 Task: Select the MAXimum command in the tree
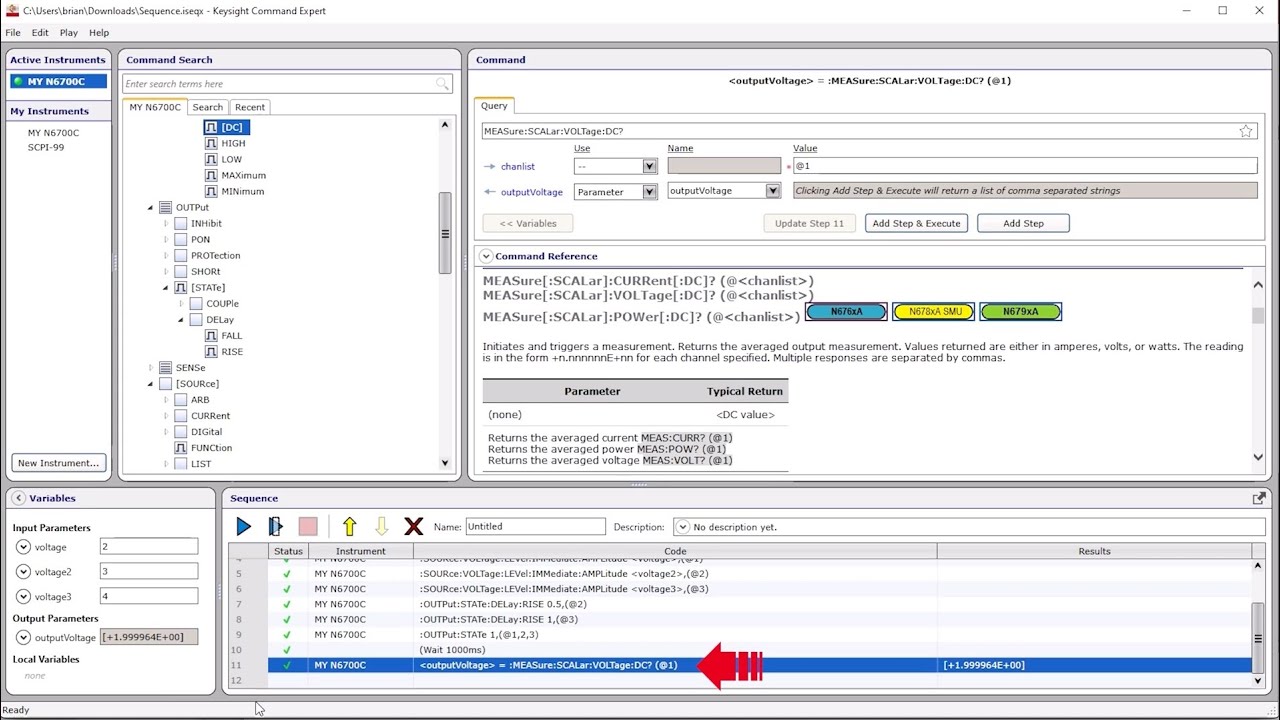pos(235,175)
